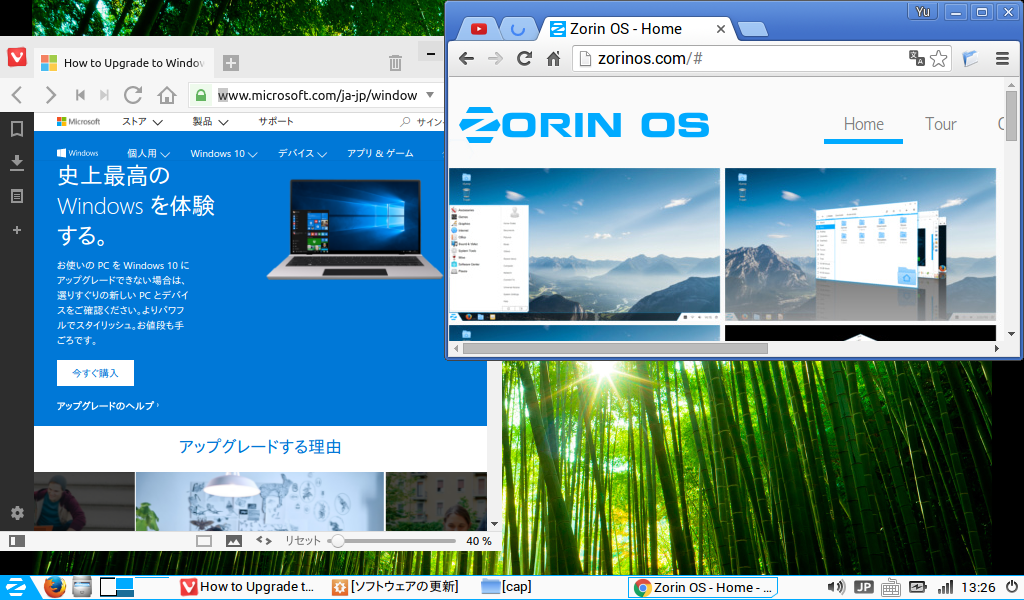The width and height of the screenshot is (1024, 600).
Task: Click the Chrome home button
Action: click(x=553, y=59)
